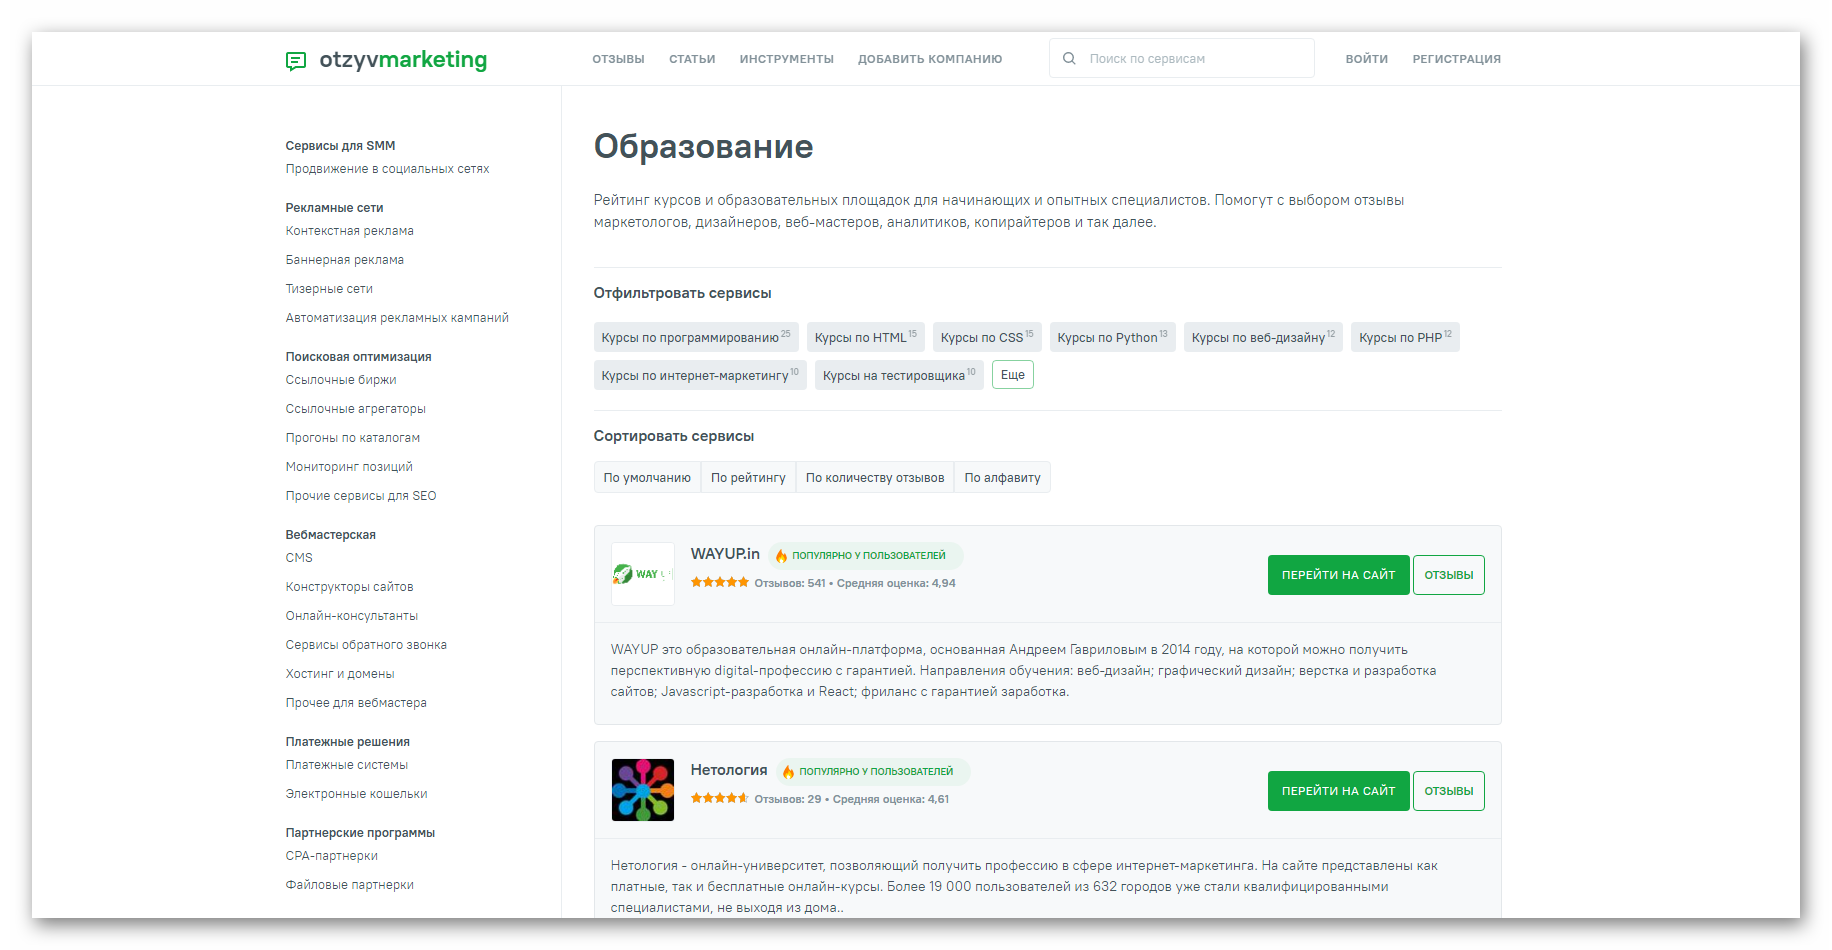Open Контекстная реклама in sidebar
The image size is (1832, 950).
tap(349, 231)
